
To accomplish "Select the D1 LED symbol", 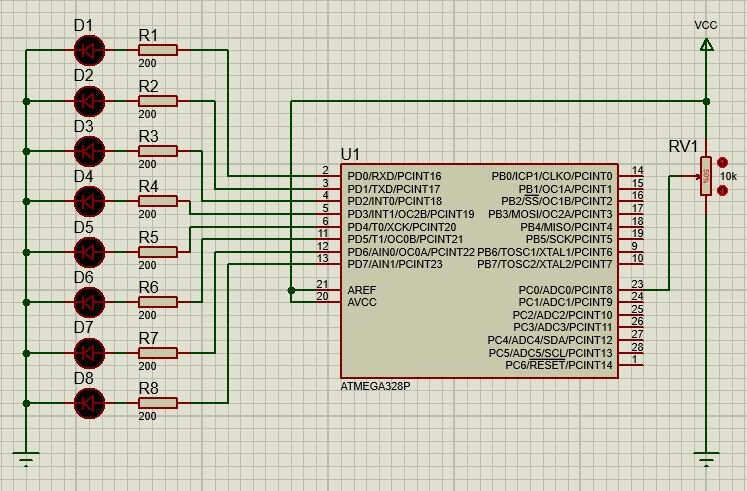I will (89, 50).
